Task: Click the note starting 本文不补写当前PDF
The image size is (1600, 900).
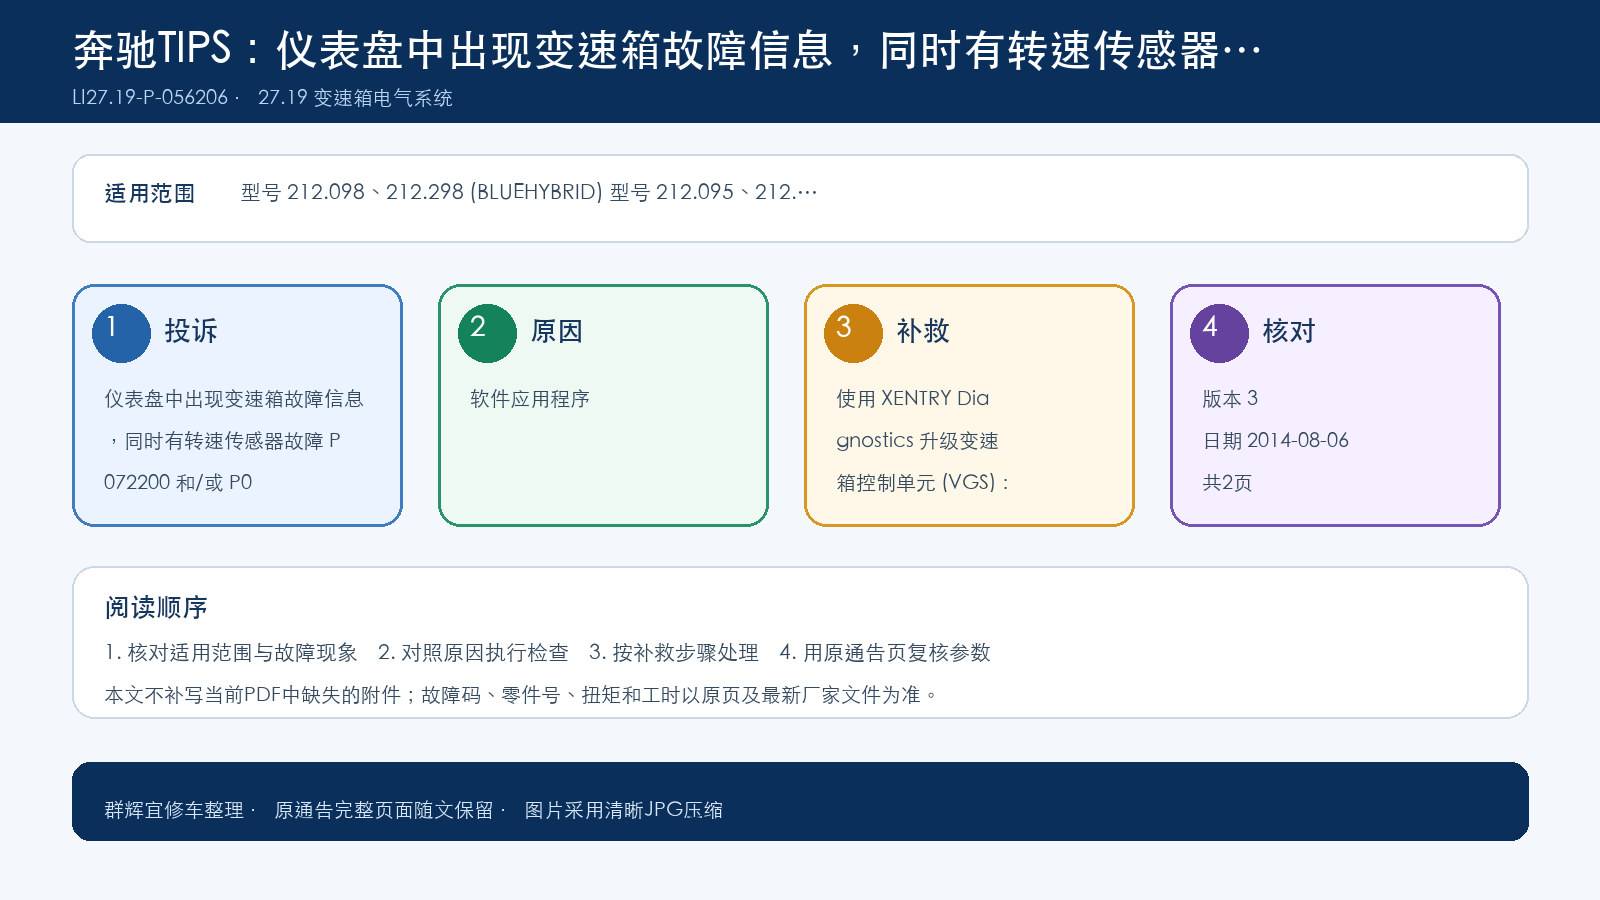Action: (522, 695)
